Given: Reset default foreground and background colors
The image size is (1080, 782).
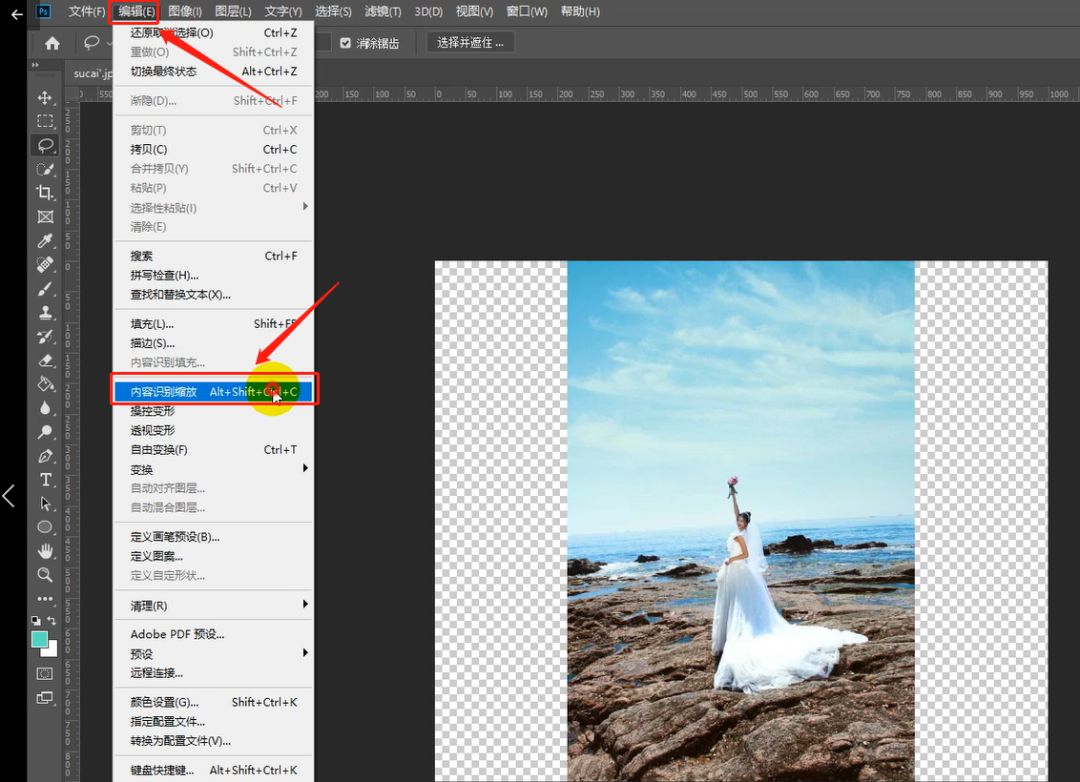Looking at the screenshot, I should (x=36, y=620).
